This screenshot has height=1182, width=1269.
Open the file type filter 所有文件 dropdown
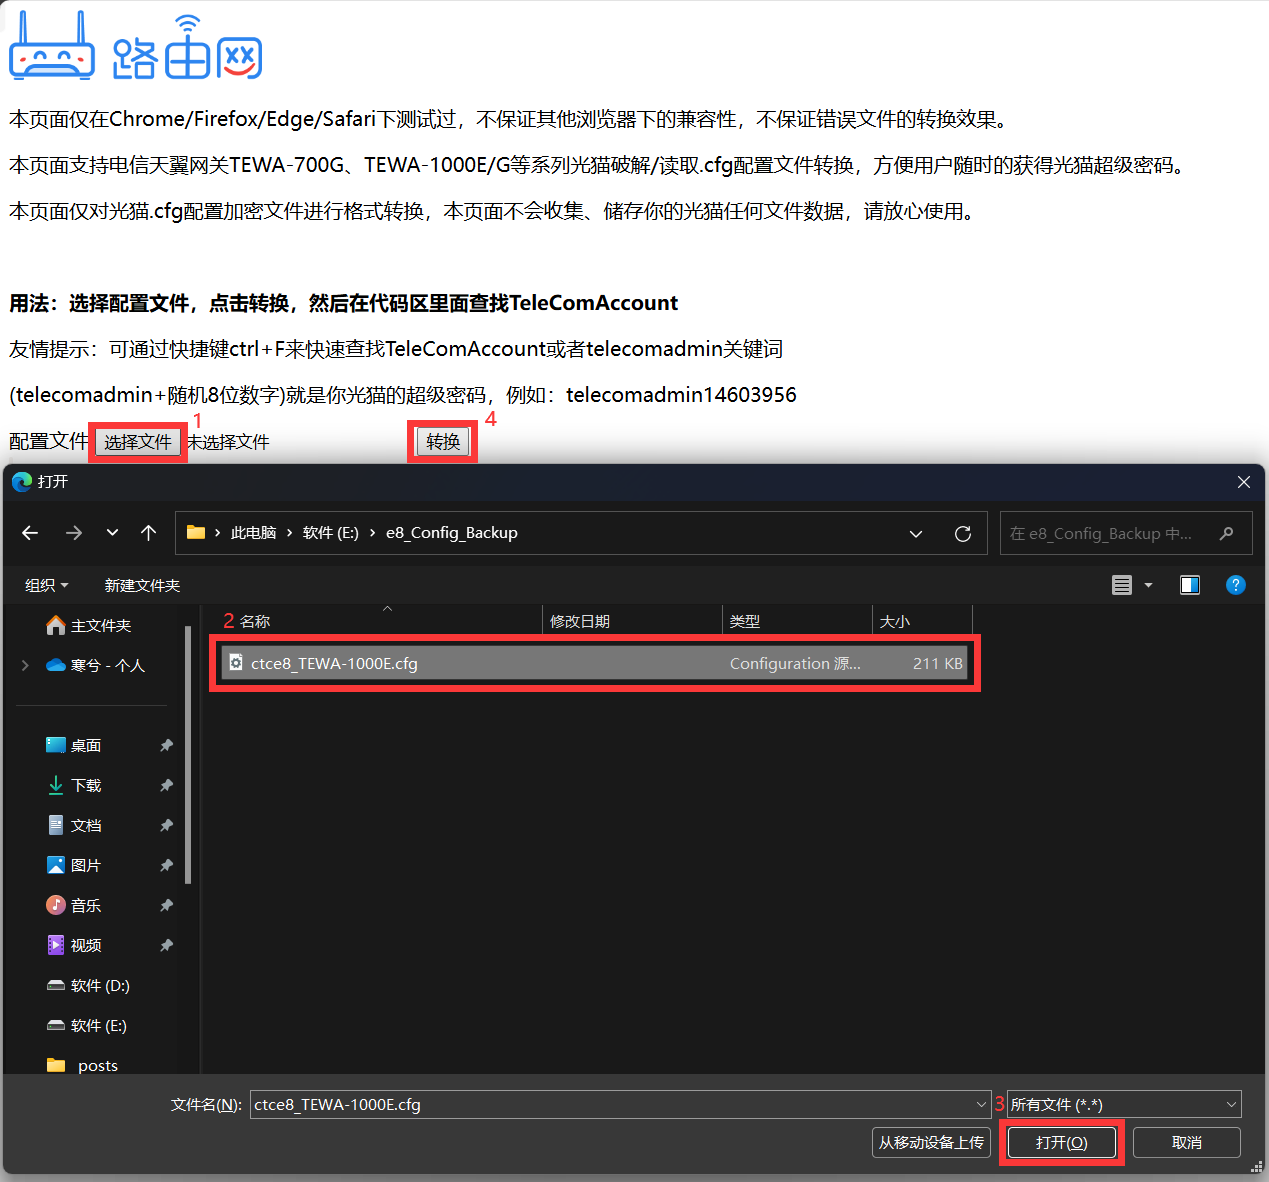click(x=1123, y=1104)
